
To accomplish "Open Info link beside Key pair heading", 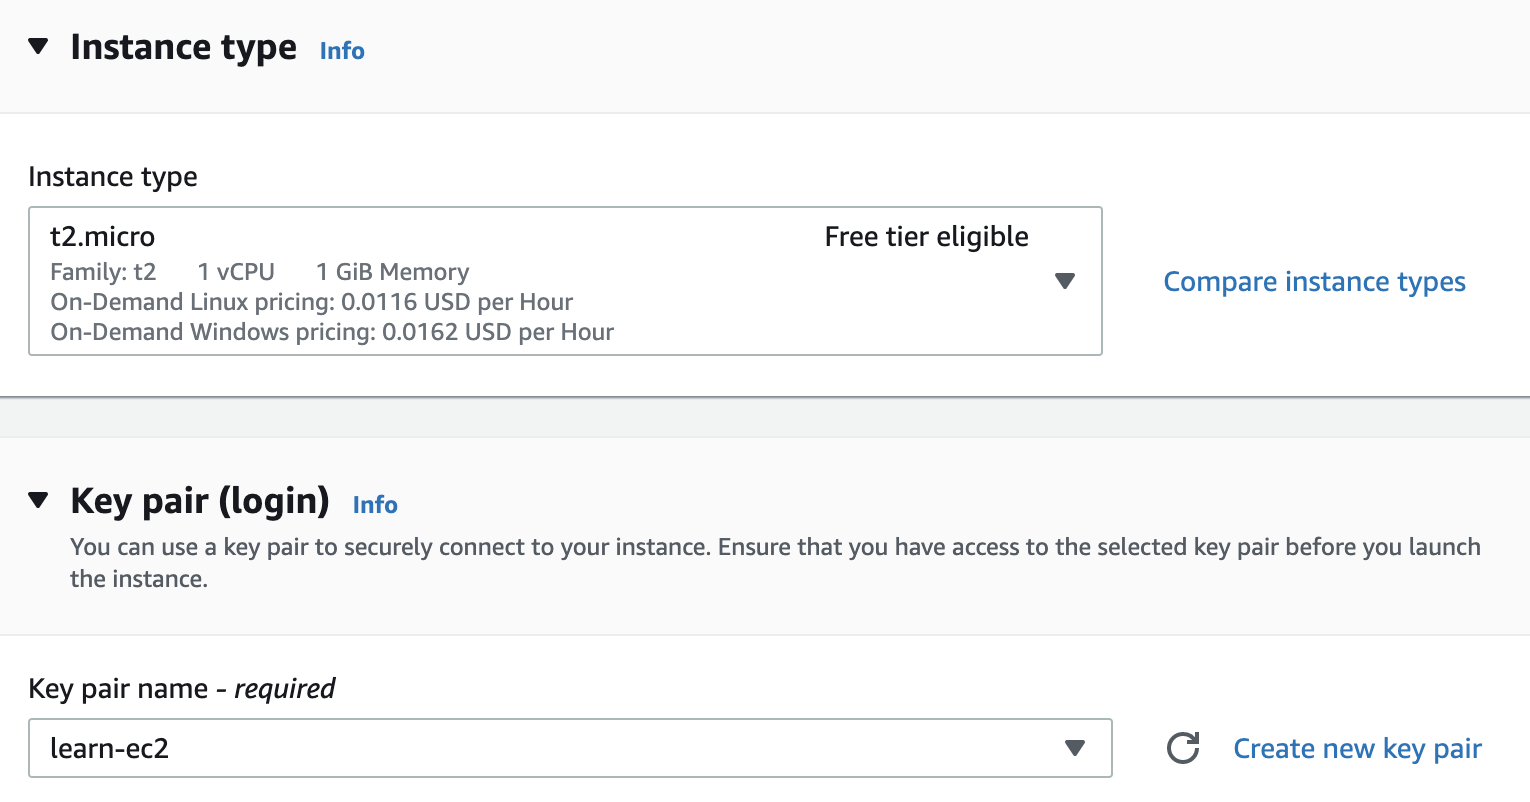I will pos(375,505).
